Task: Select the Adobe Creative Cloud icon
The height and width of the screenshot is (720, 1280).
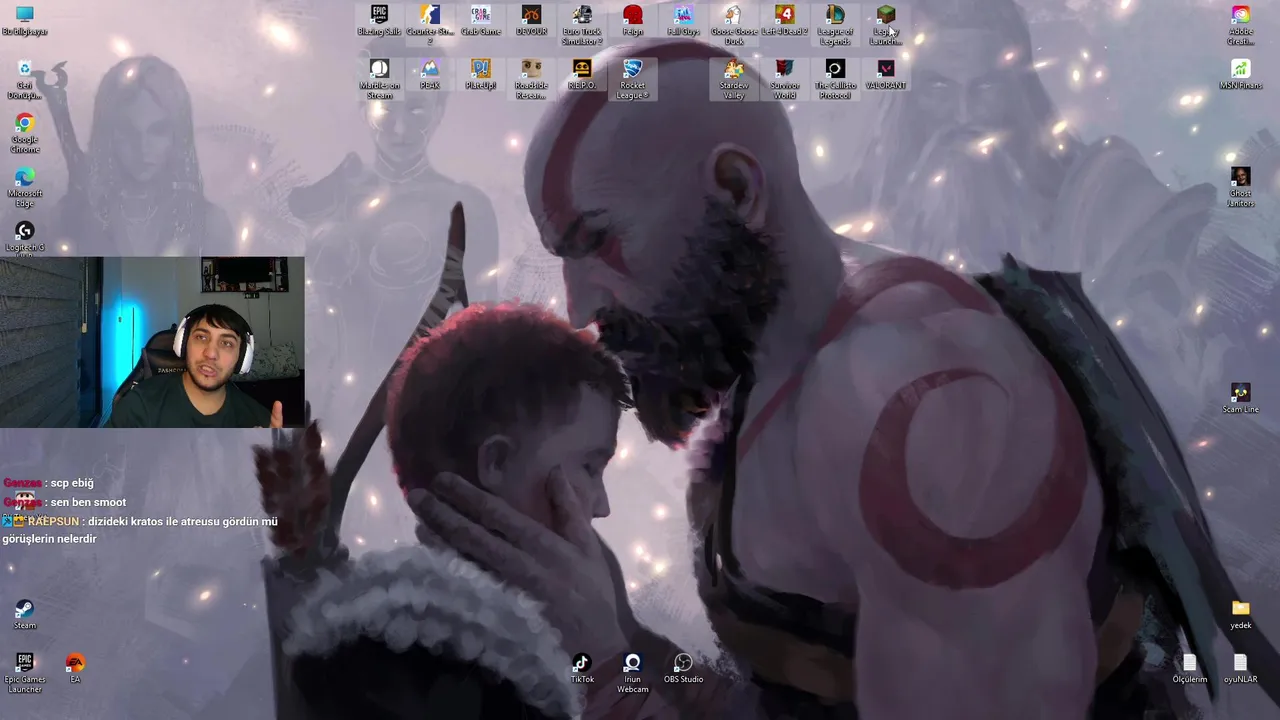Action: (1240, 25)
